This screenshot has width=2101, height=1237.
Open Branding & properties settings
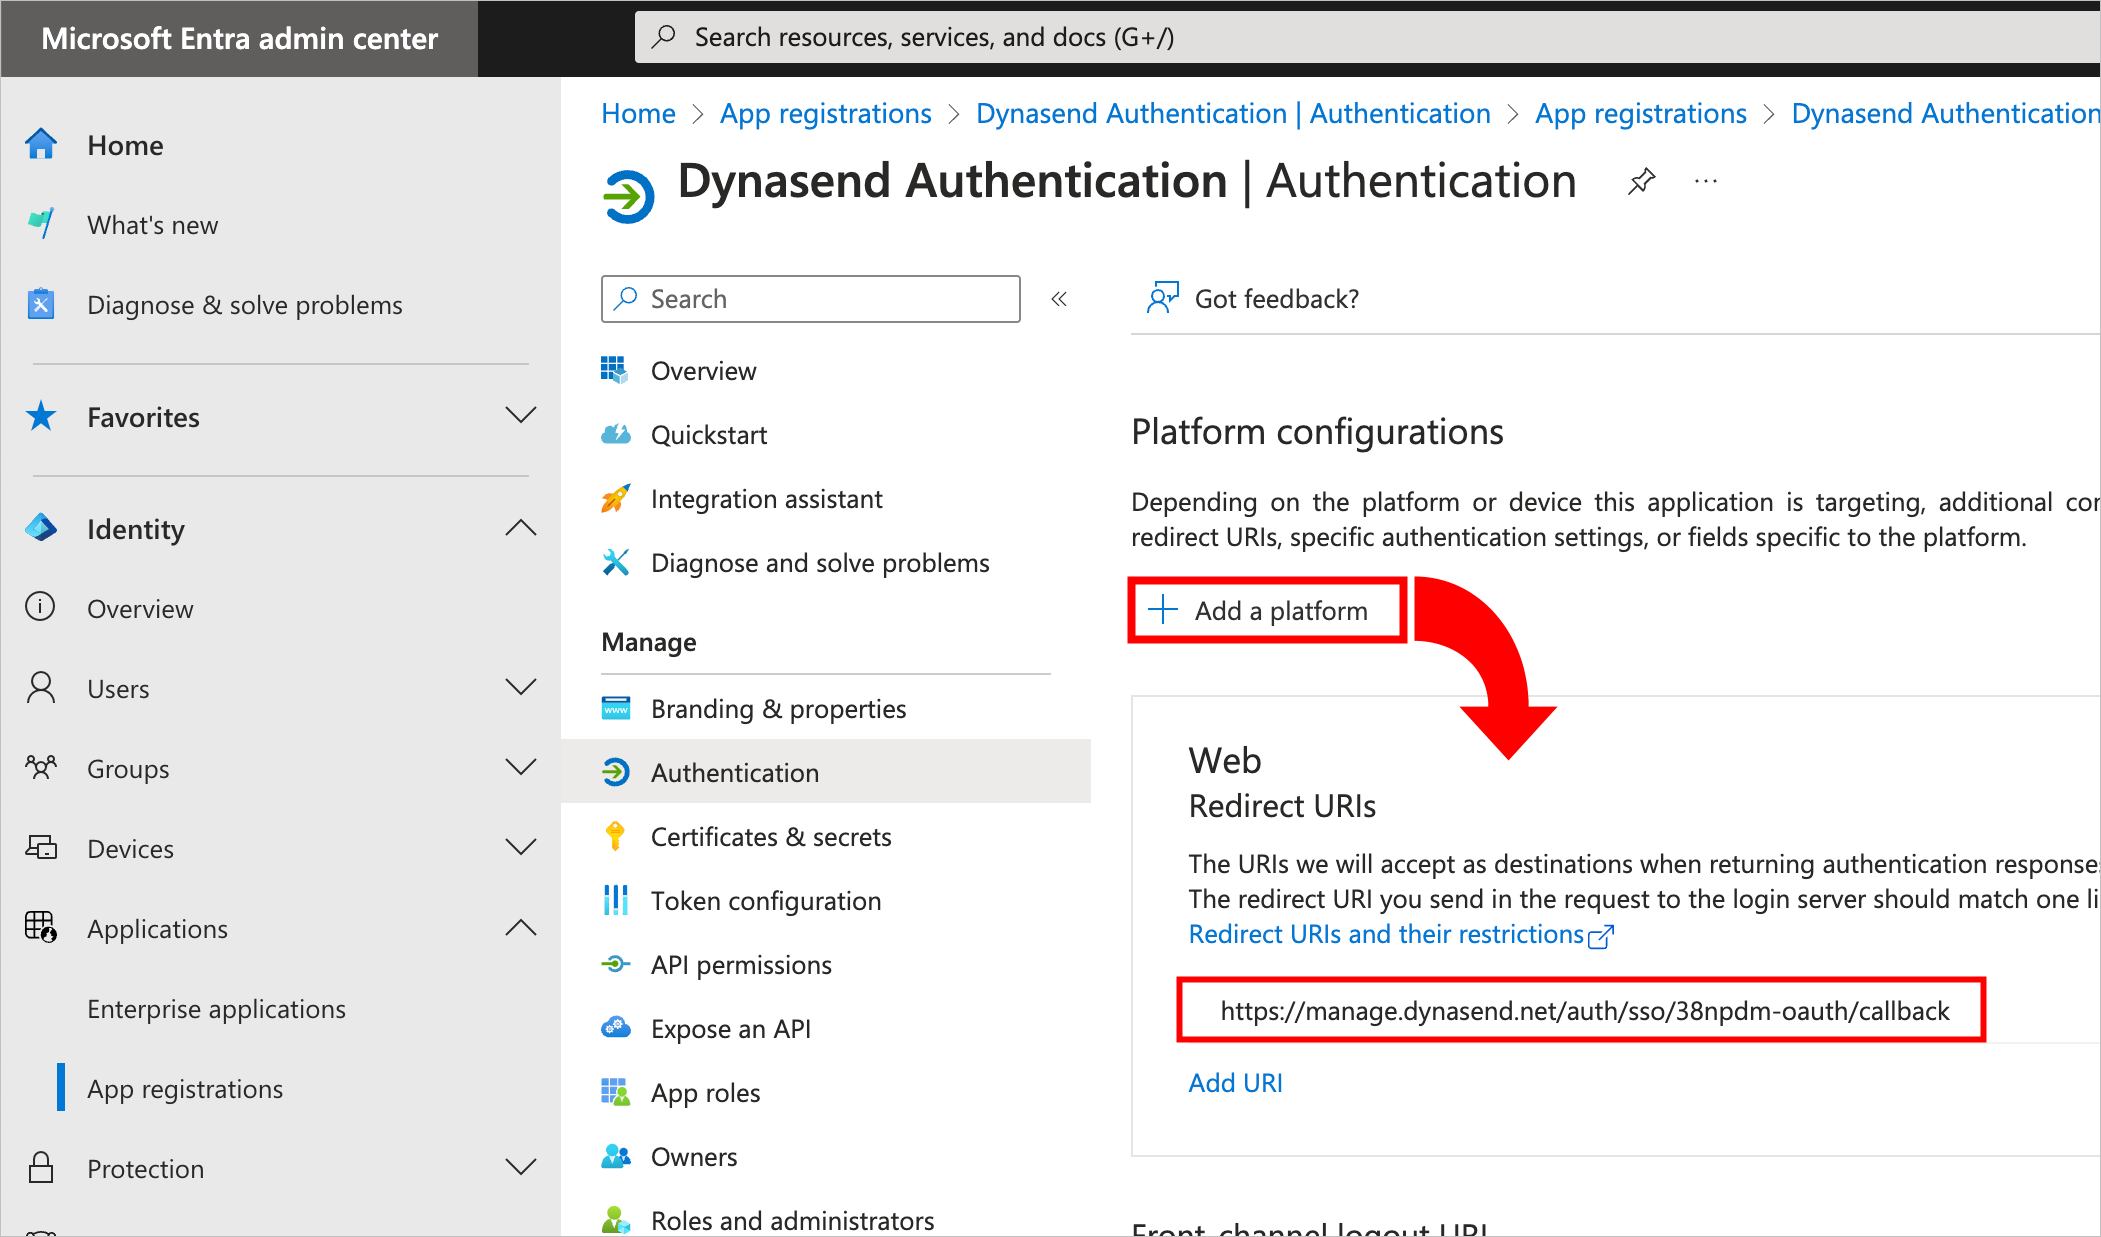pyautogui.click(x=778, y=708)
